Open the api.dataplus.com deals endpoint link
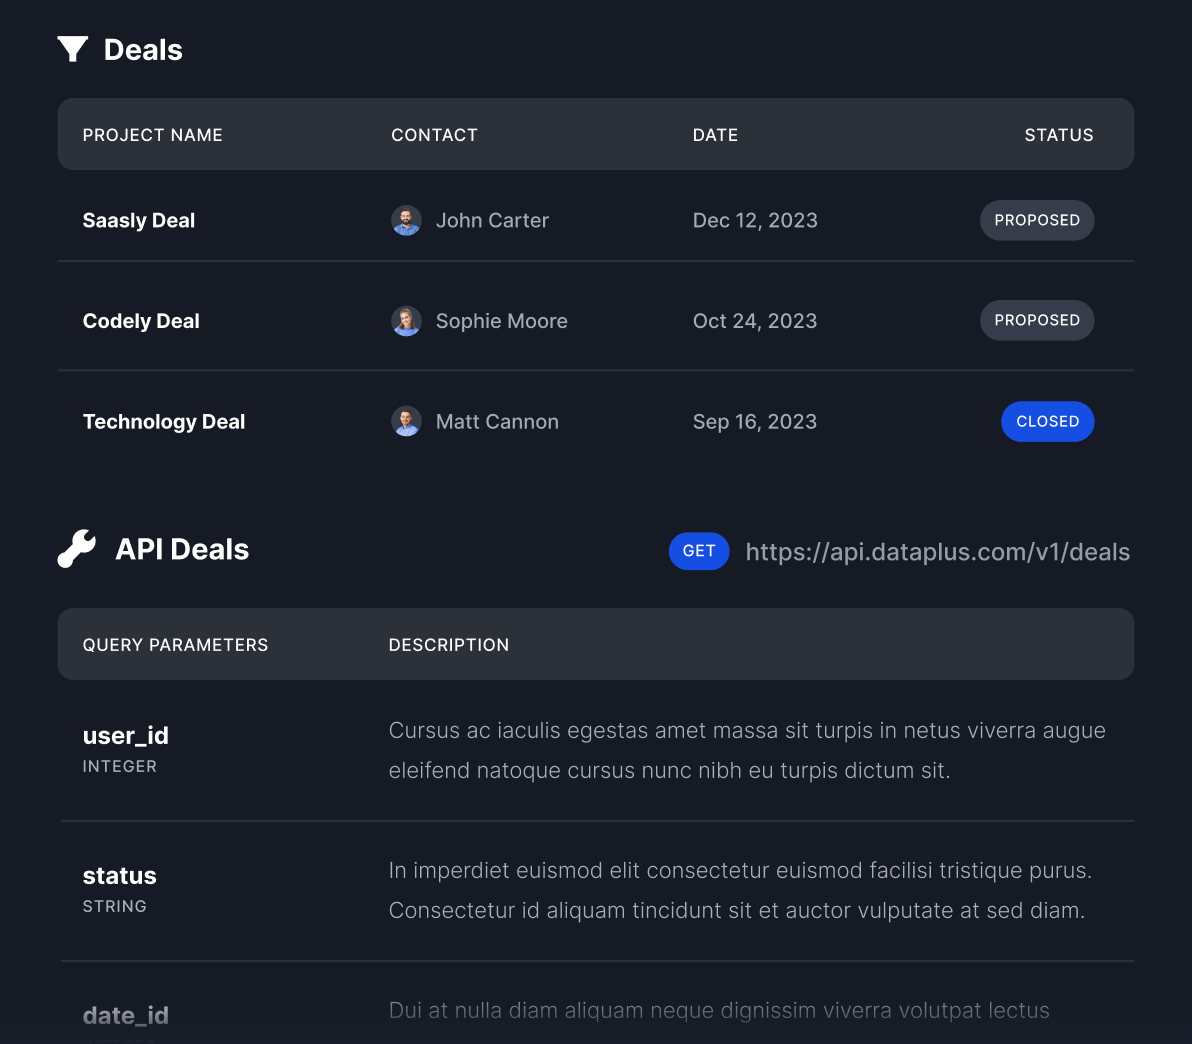 [937, 551]
